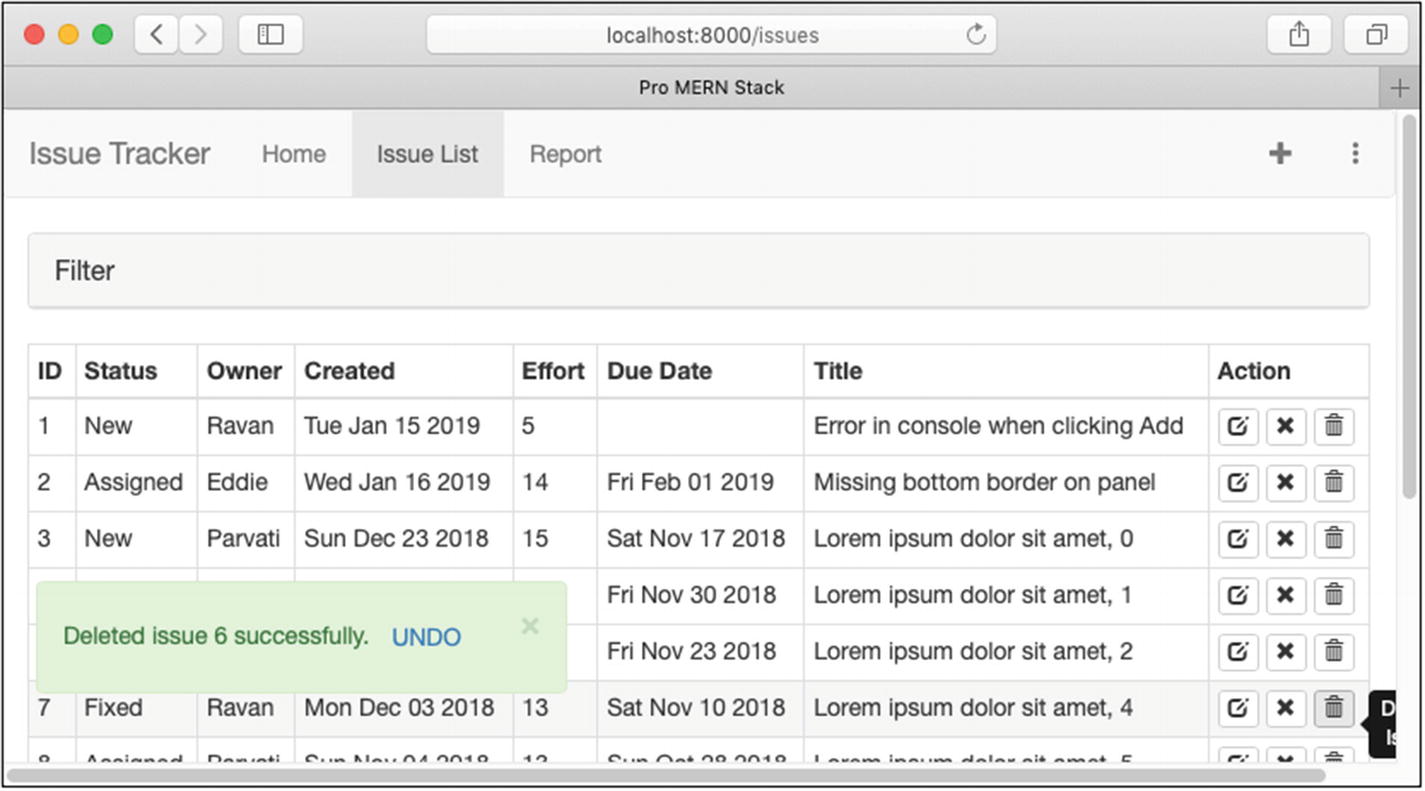Click UNDO in the deletion toast

pyautogui.click(x=426, y=637)
